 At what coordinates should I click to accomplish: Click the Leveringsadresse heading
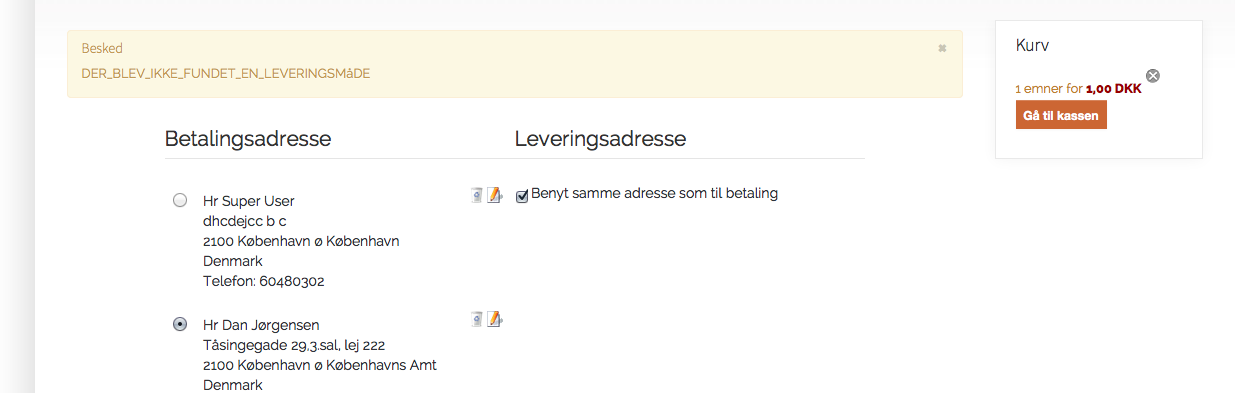[600, 139]
